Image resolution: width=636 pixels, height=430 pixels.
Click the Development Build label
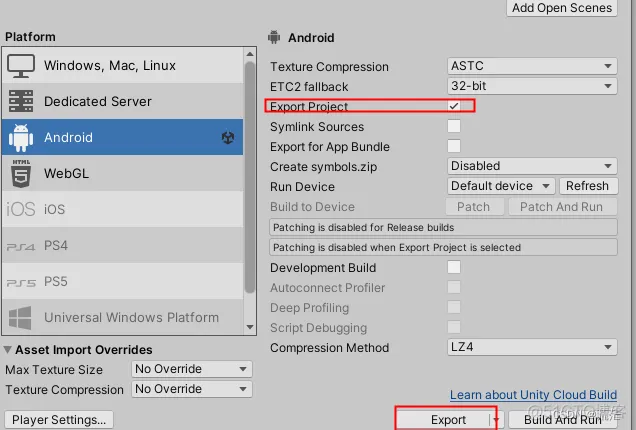pos(323,268)
